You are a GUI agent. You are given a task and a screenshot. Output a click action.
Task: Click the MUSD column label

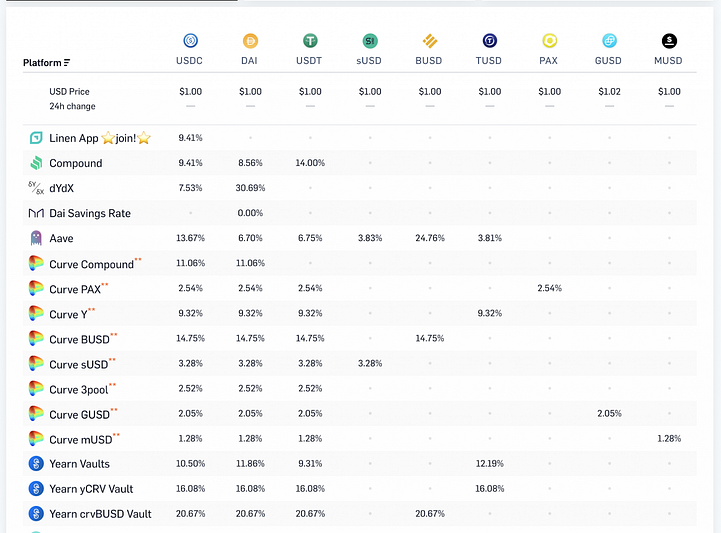668,61
